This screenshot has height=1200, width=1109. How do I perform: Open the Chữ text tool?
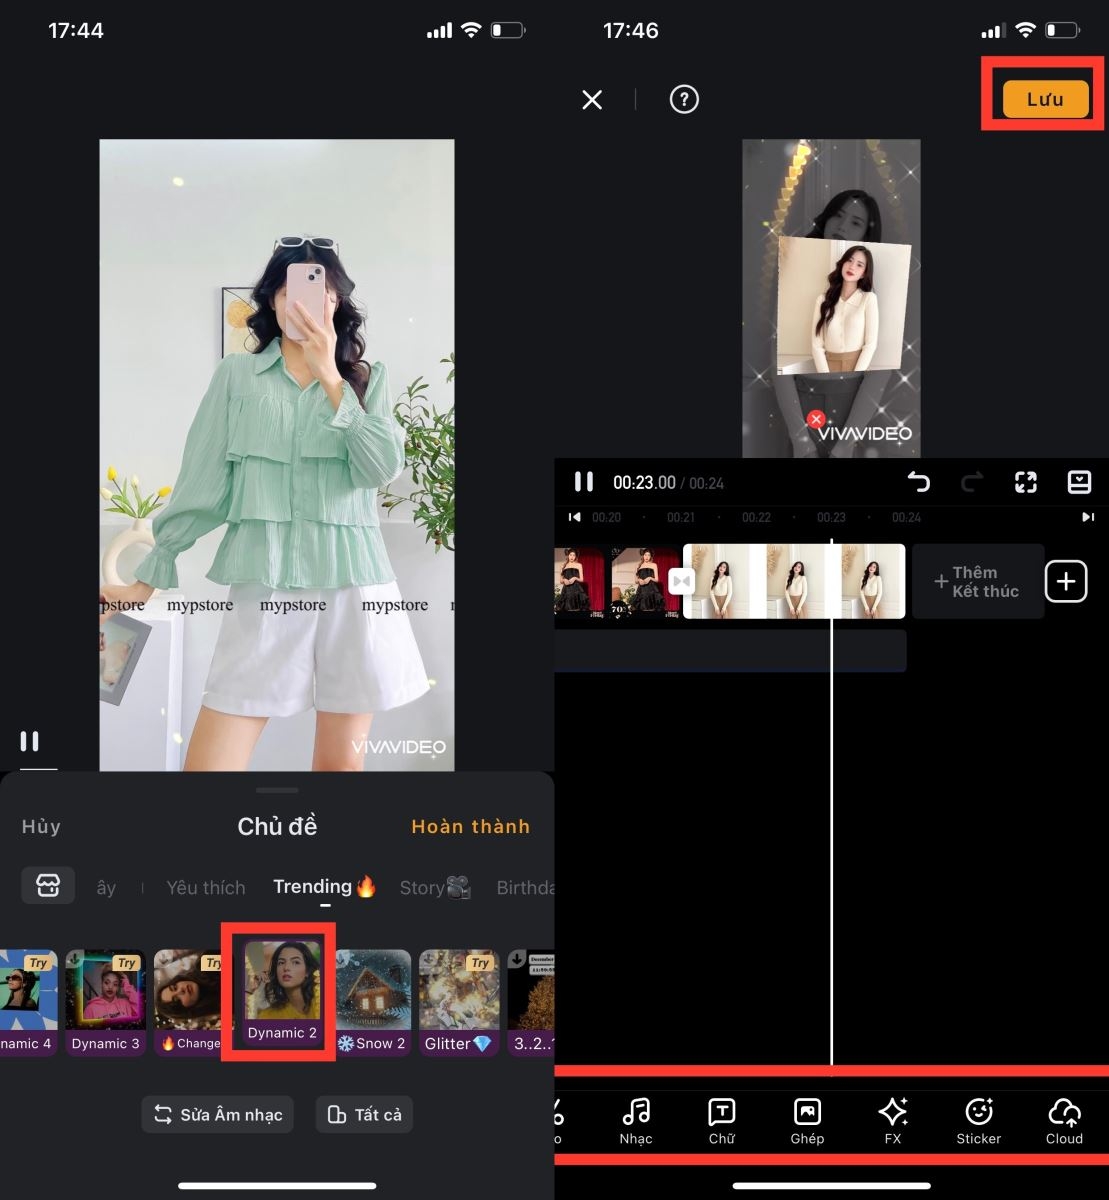click(721, 1120)
